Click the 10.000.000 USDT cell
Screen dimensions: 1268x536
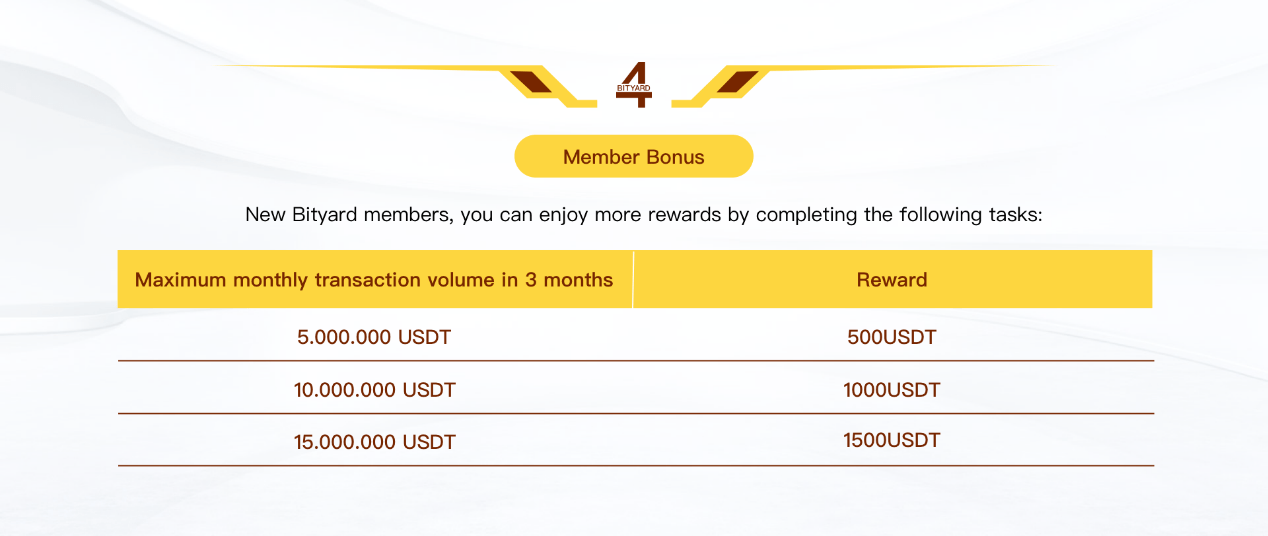(x=374, y=389)
